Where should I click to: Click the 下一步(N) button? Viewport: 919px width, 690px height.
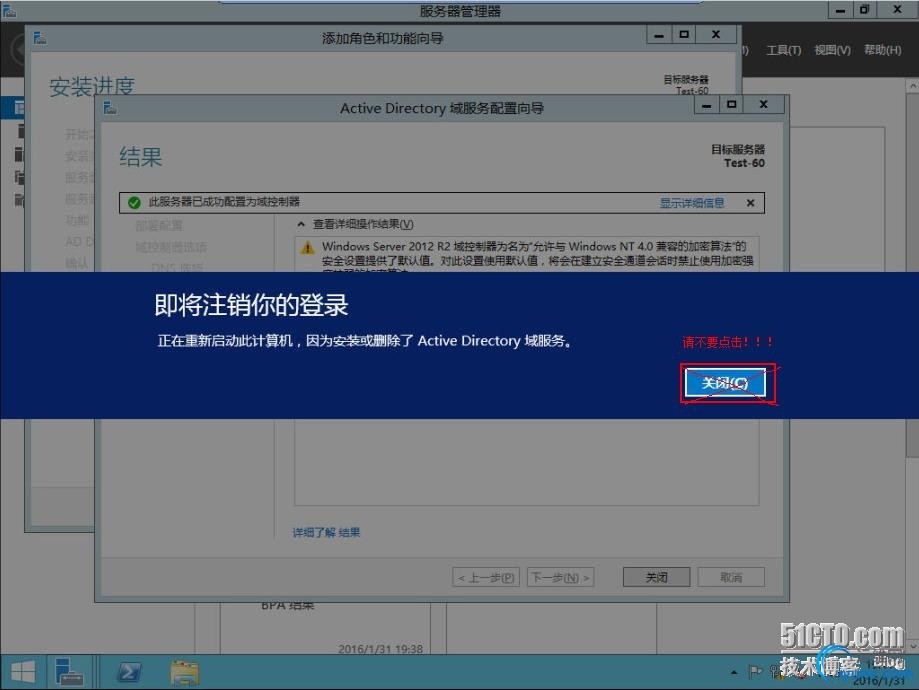point(560,577)
